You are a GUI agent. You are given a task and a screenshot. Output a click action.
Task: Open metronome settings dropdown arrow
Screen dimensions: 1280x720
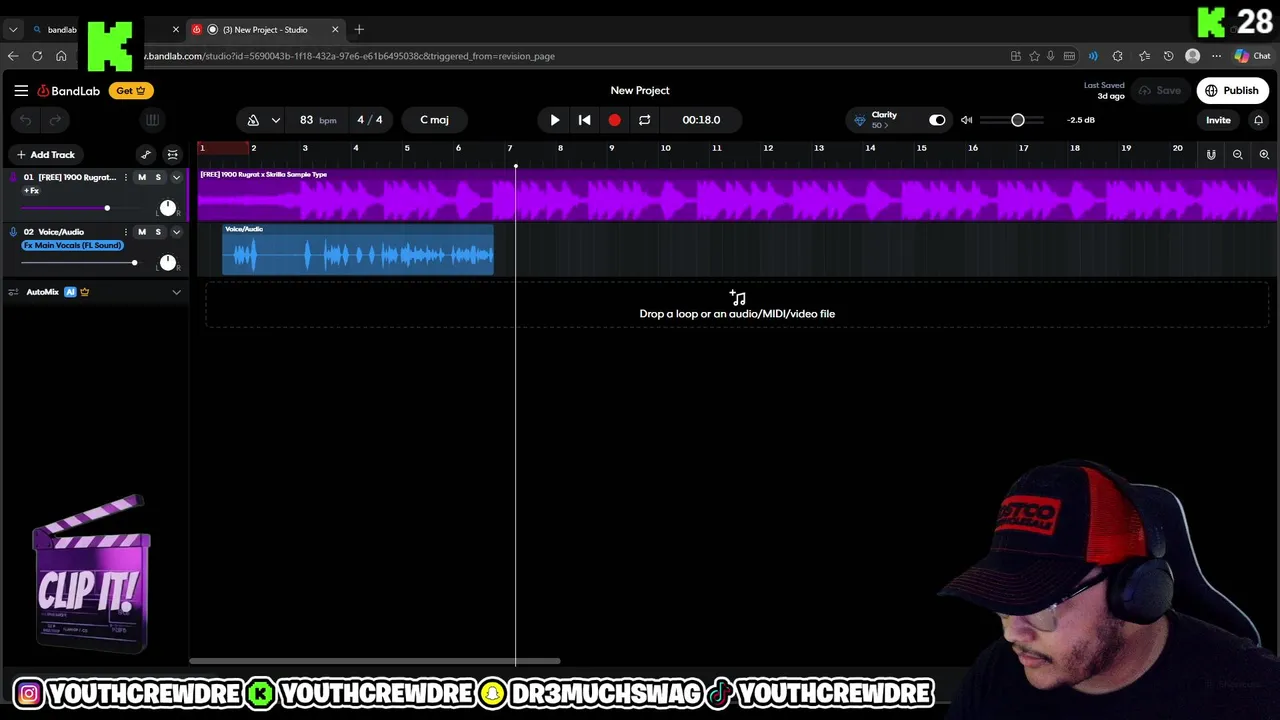[275, 120]
